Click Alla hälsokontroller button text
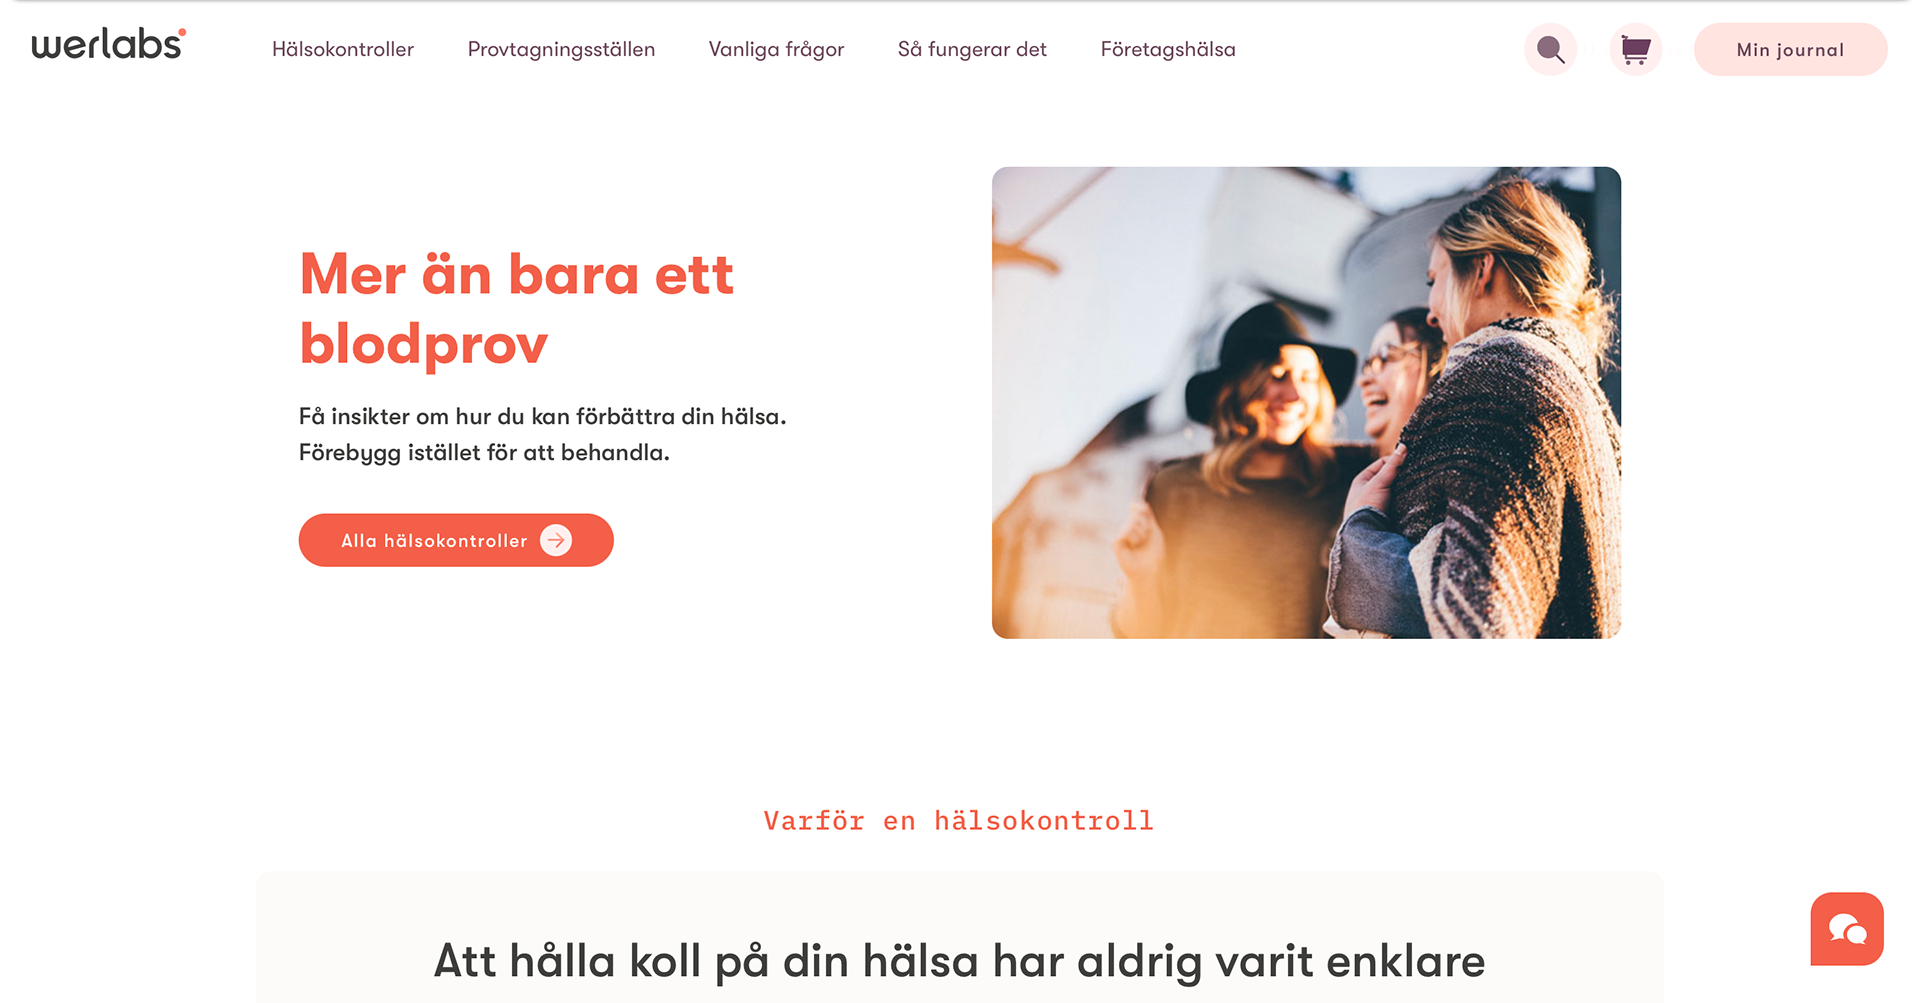Screen dimensions: 1920x1003 tap(434, 541)
